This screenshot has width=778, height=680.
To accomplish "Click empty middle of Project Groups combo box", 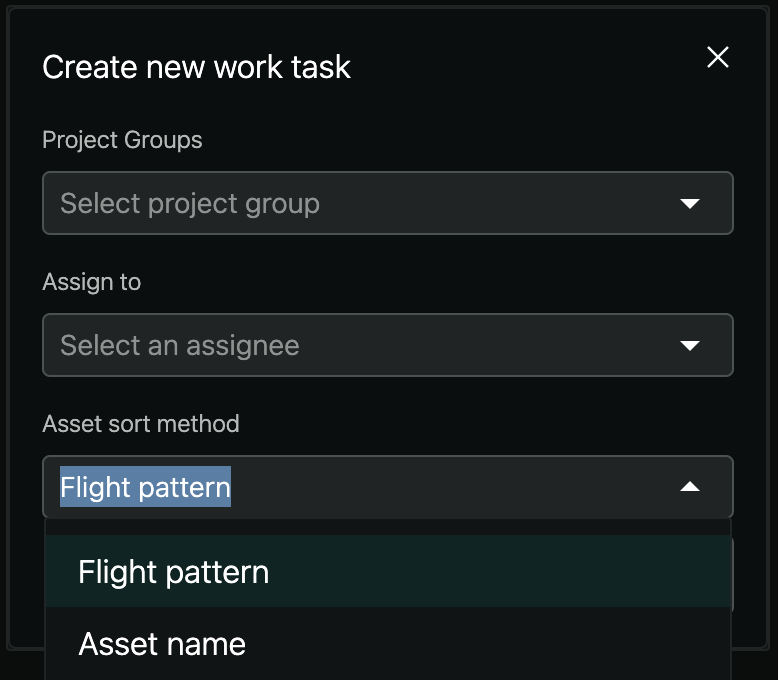I will click(480, 204).
